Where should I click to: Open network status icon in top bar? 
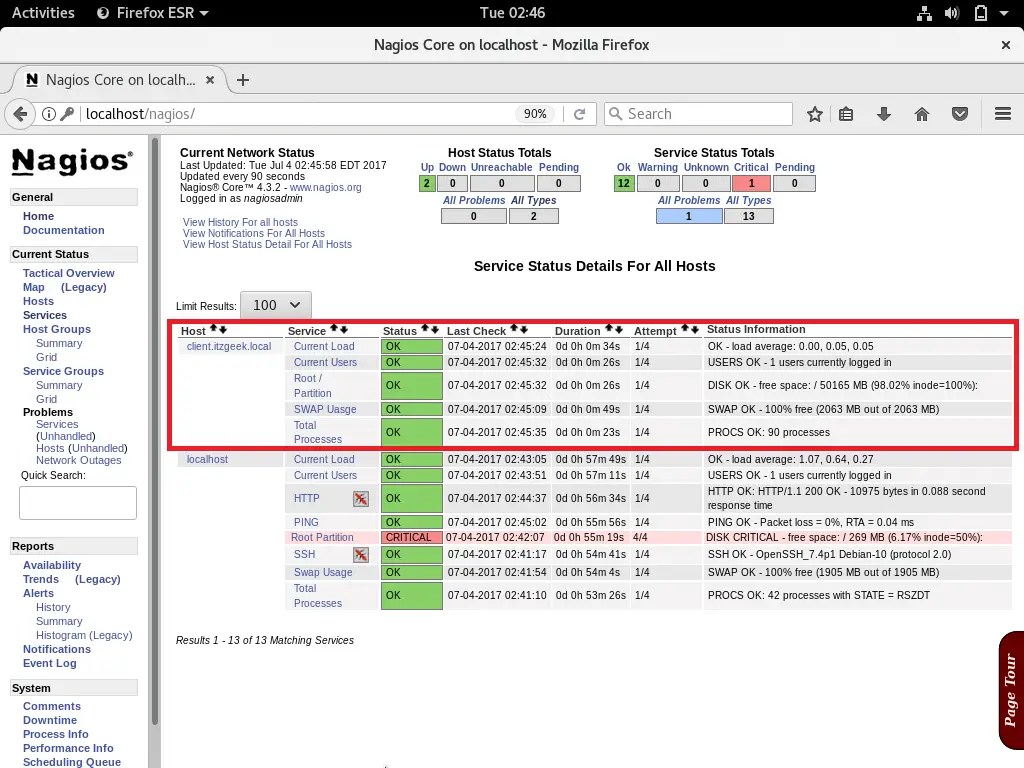click(924, 13)
